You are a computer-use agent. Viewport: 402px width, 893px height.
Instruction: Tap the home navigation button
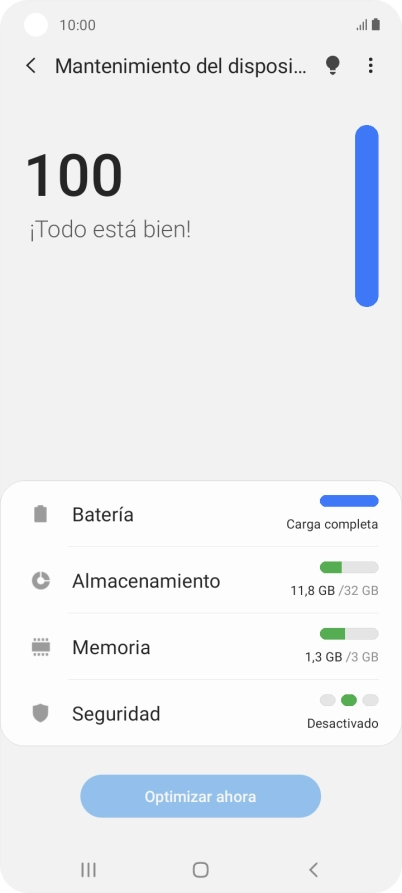point(200,870)
